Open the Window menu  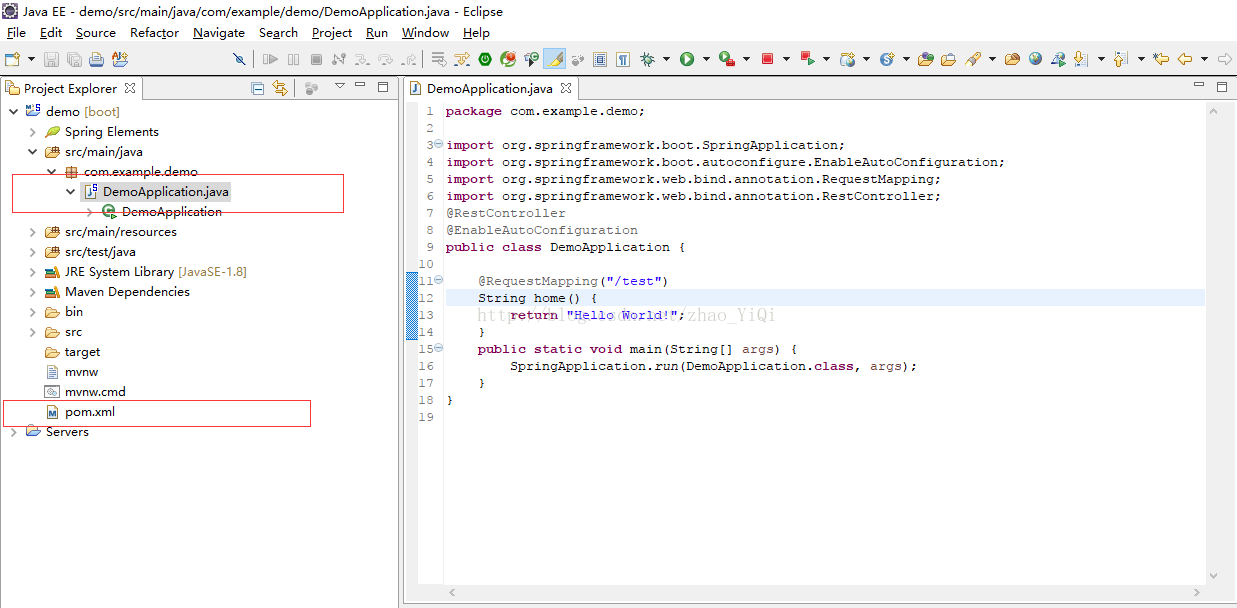(x=426, y=33)
